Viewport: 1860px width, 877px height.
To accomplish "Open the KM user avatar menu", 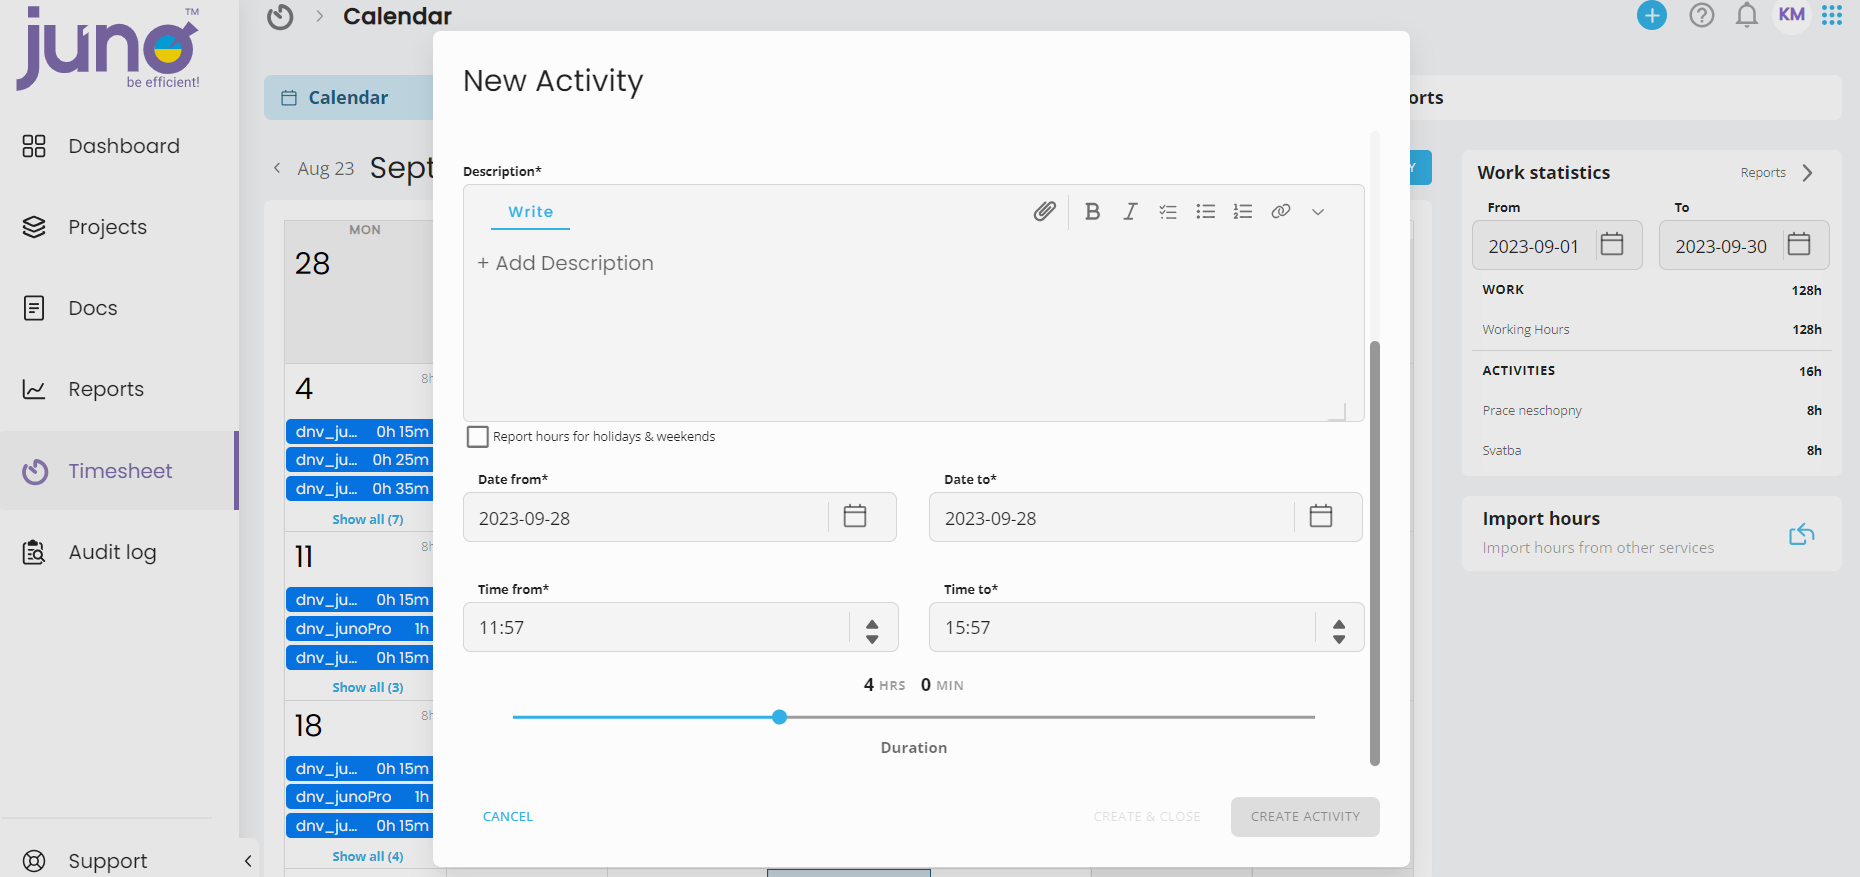I will tap(1792, 15).
